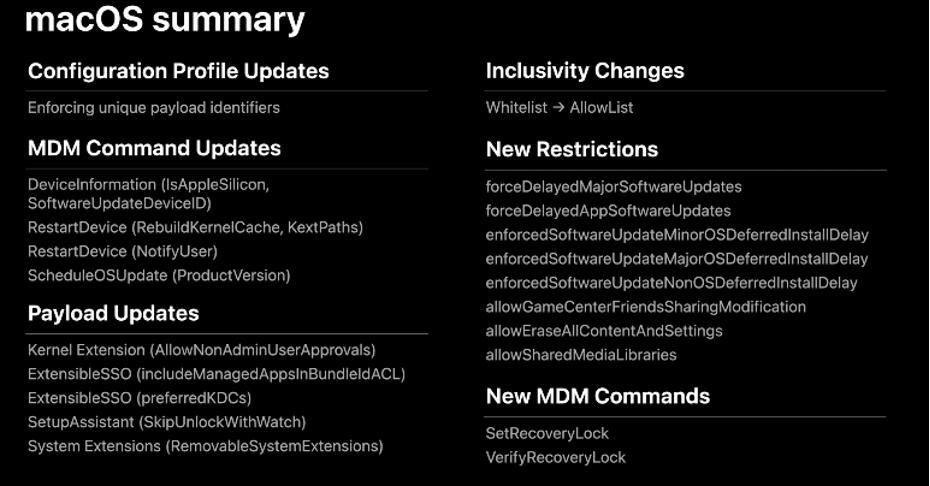Click "Kernel Extension (AllowNonAdminUserApprovals)" line
The height and width of the screenshot is (486, 930).
(x=201, y=350)
